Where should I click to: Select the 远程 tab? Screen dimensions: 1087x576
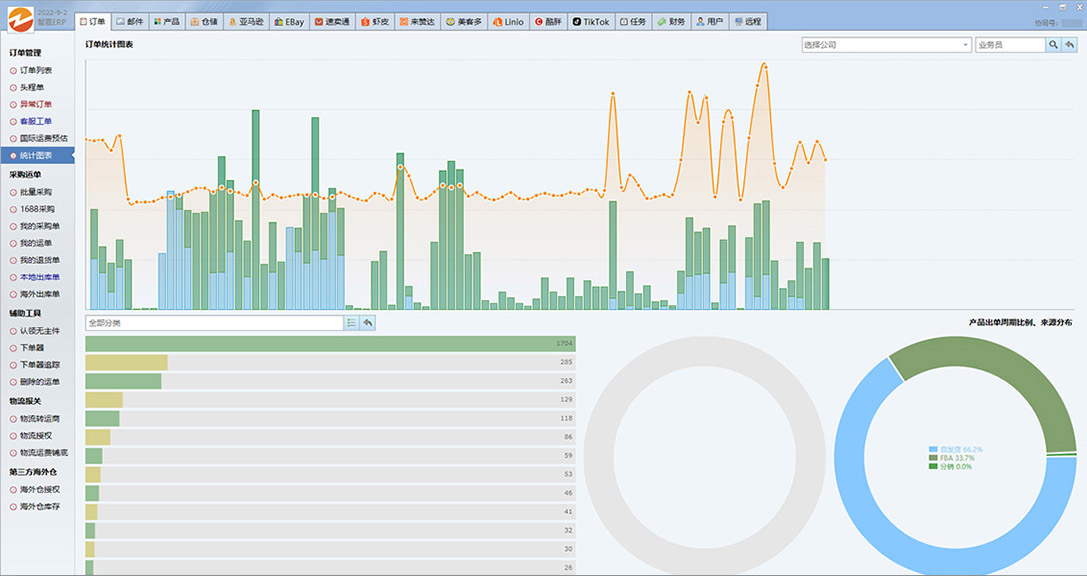747,22
